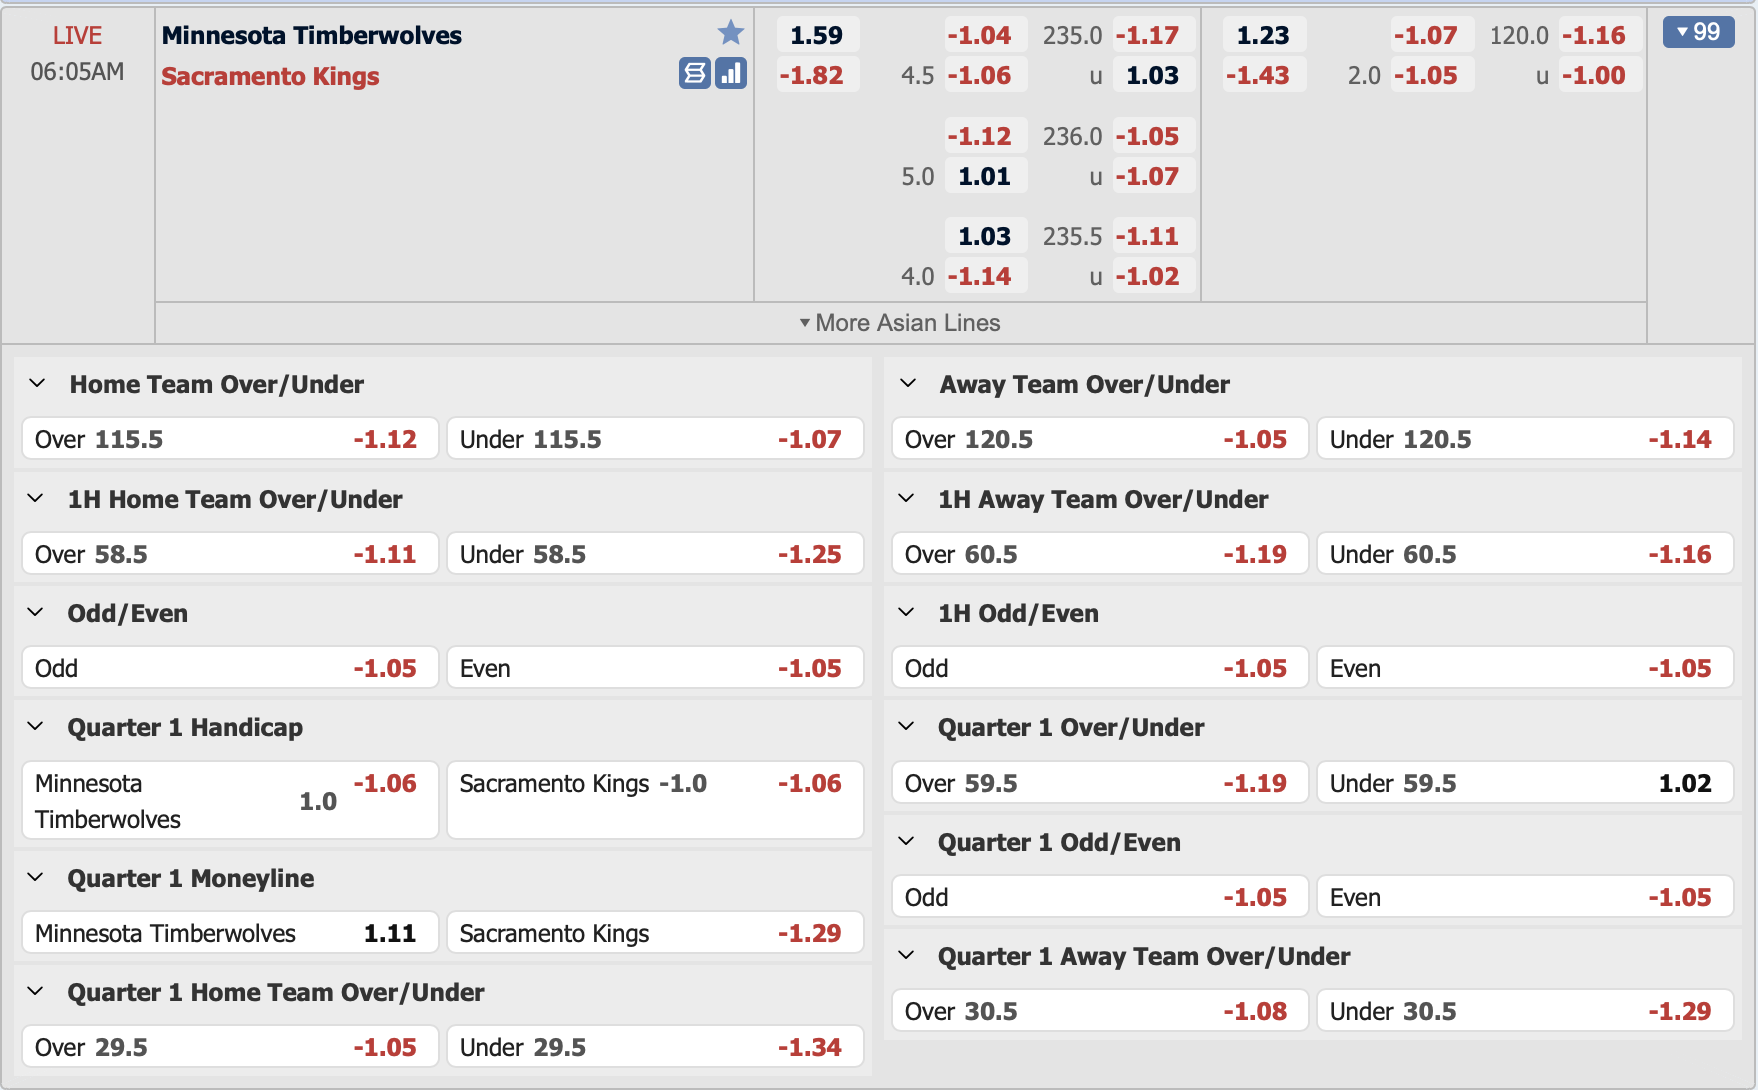Collapse the 1H Odd/Even section
Image resolution: width=1758 pixels, height=1090 pixels.
click(907, 613)
